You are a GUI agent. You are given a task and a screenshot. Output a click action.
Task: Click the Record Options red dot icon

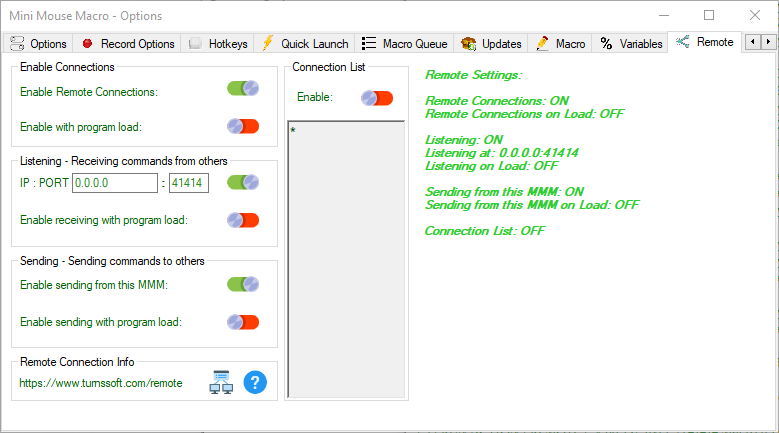(87, 43)
